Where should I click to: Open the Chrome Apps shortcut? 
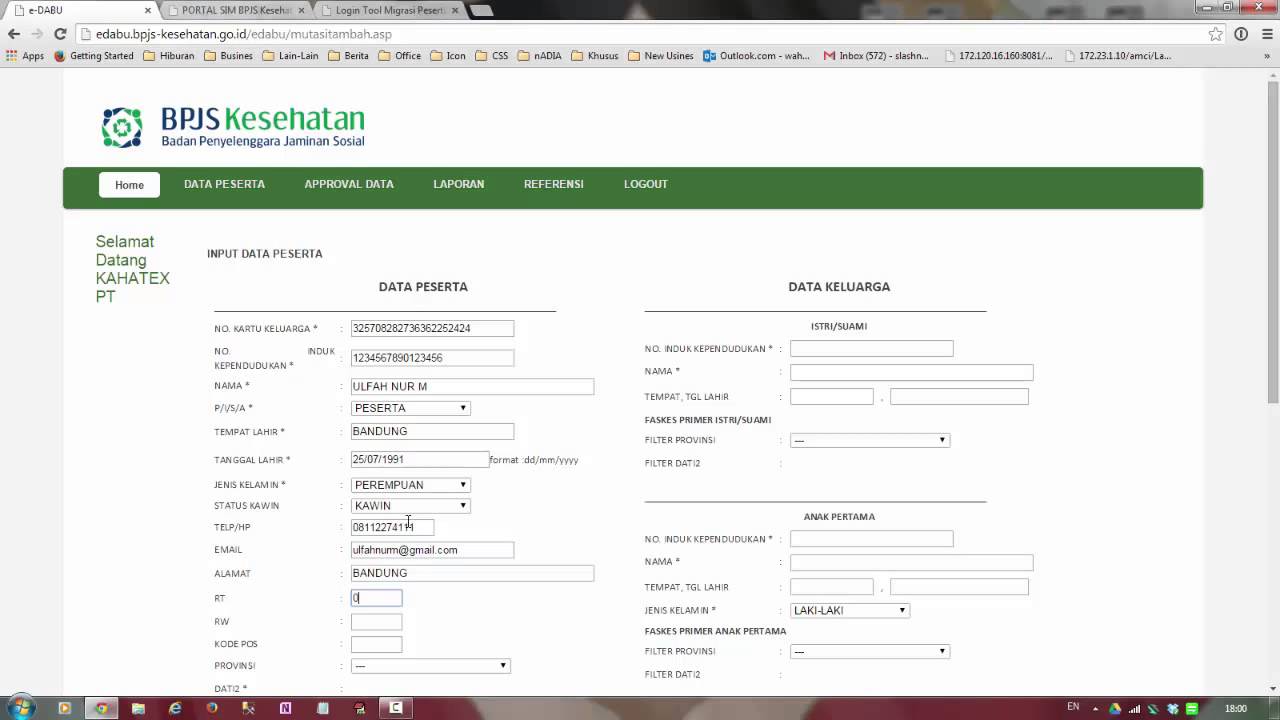click(25, 56)
